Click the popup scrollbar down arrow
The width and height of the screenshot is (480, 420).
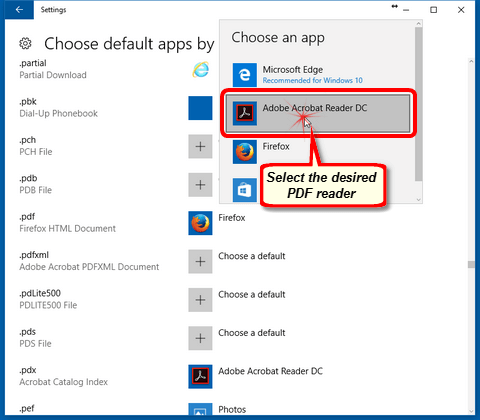(419, 199)
